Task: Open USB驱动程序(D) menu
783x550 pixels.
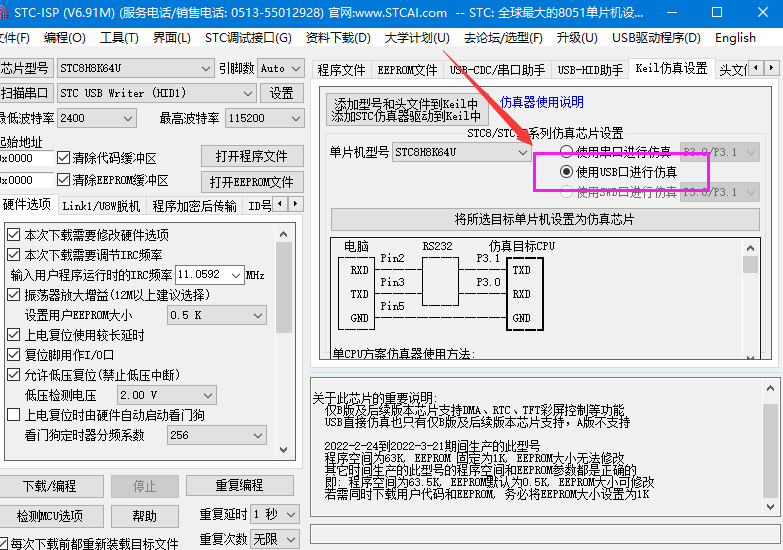Action: coord(656,38)
